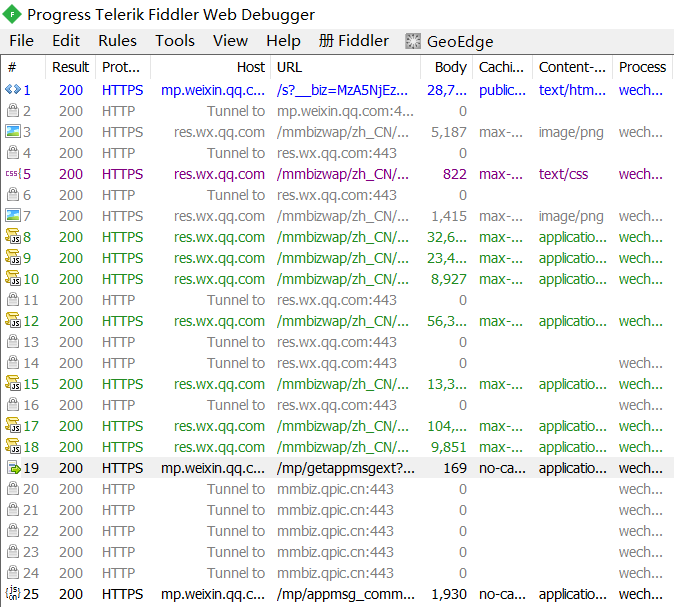Click the HTML document icon of session 1
Screen dimensions: 674x607
point(13,90)
